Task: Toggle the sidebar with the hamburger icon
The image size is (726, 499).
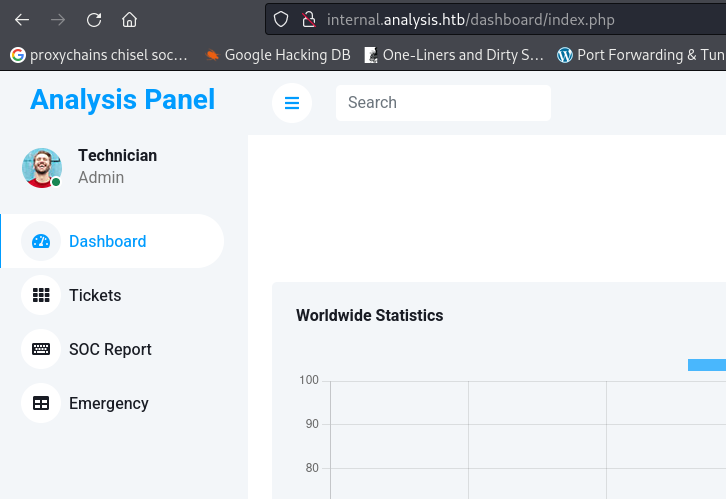Action: click(292, 103)
